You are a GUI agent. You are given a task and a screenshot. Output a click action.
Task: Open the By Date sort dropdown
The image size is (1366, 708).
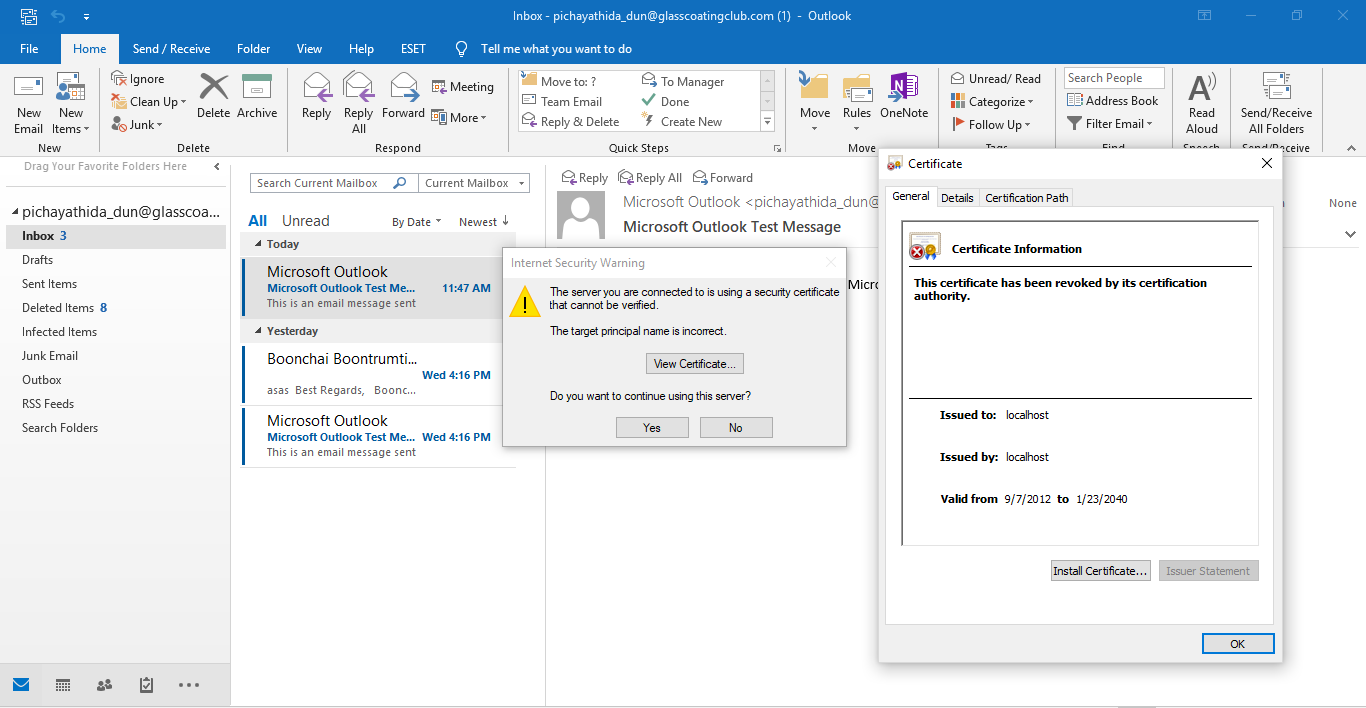pos(417,222)
